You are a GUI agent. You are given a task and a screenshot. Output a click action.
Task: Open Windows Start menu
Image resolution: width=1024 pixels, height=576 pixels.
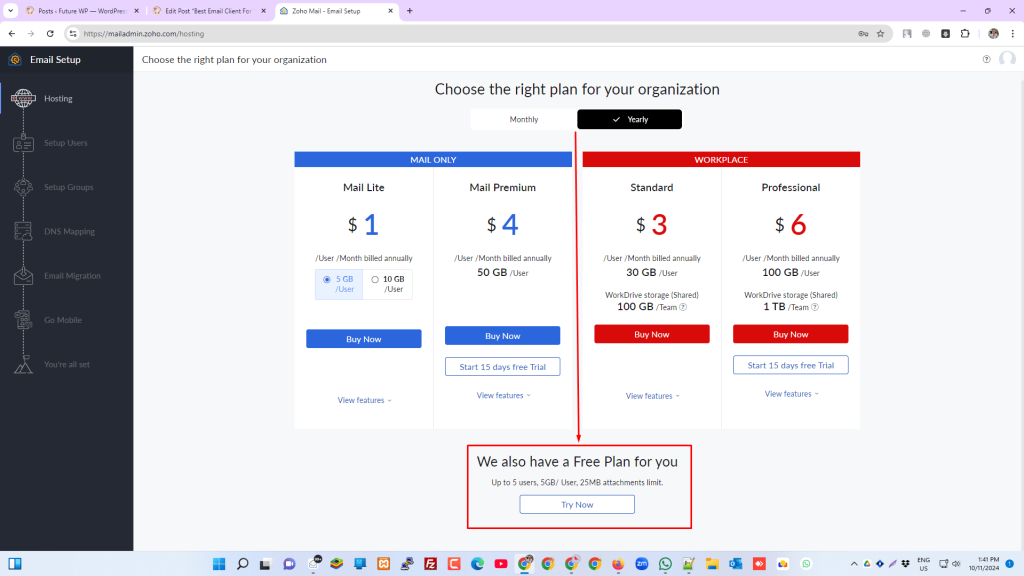tap(219, 564)
